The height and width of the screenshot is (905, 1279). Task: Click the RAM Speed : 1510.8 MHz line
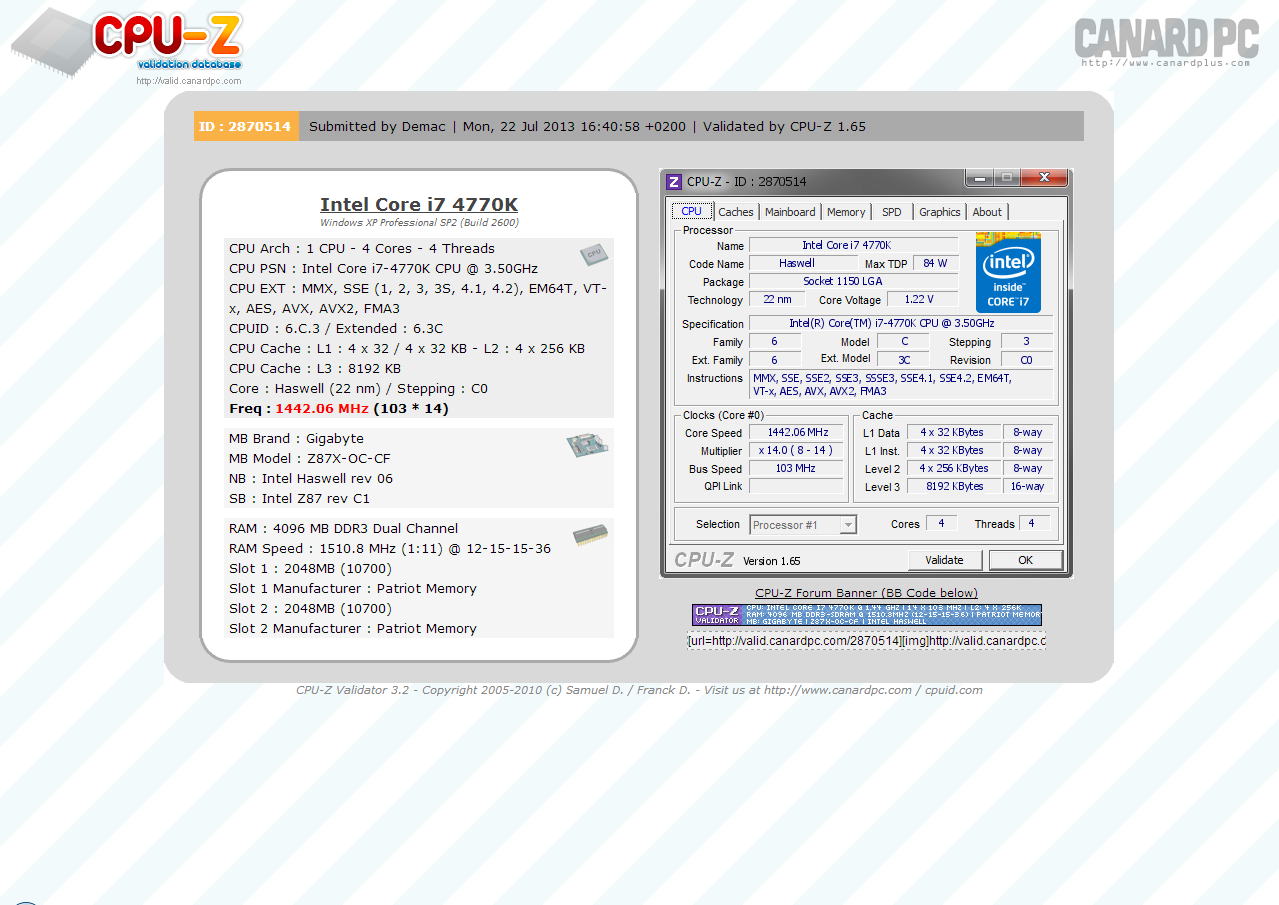[x=390, y=549]
